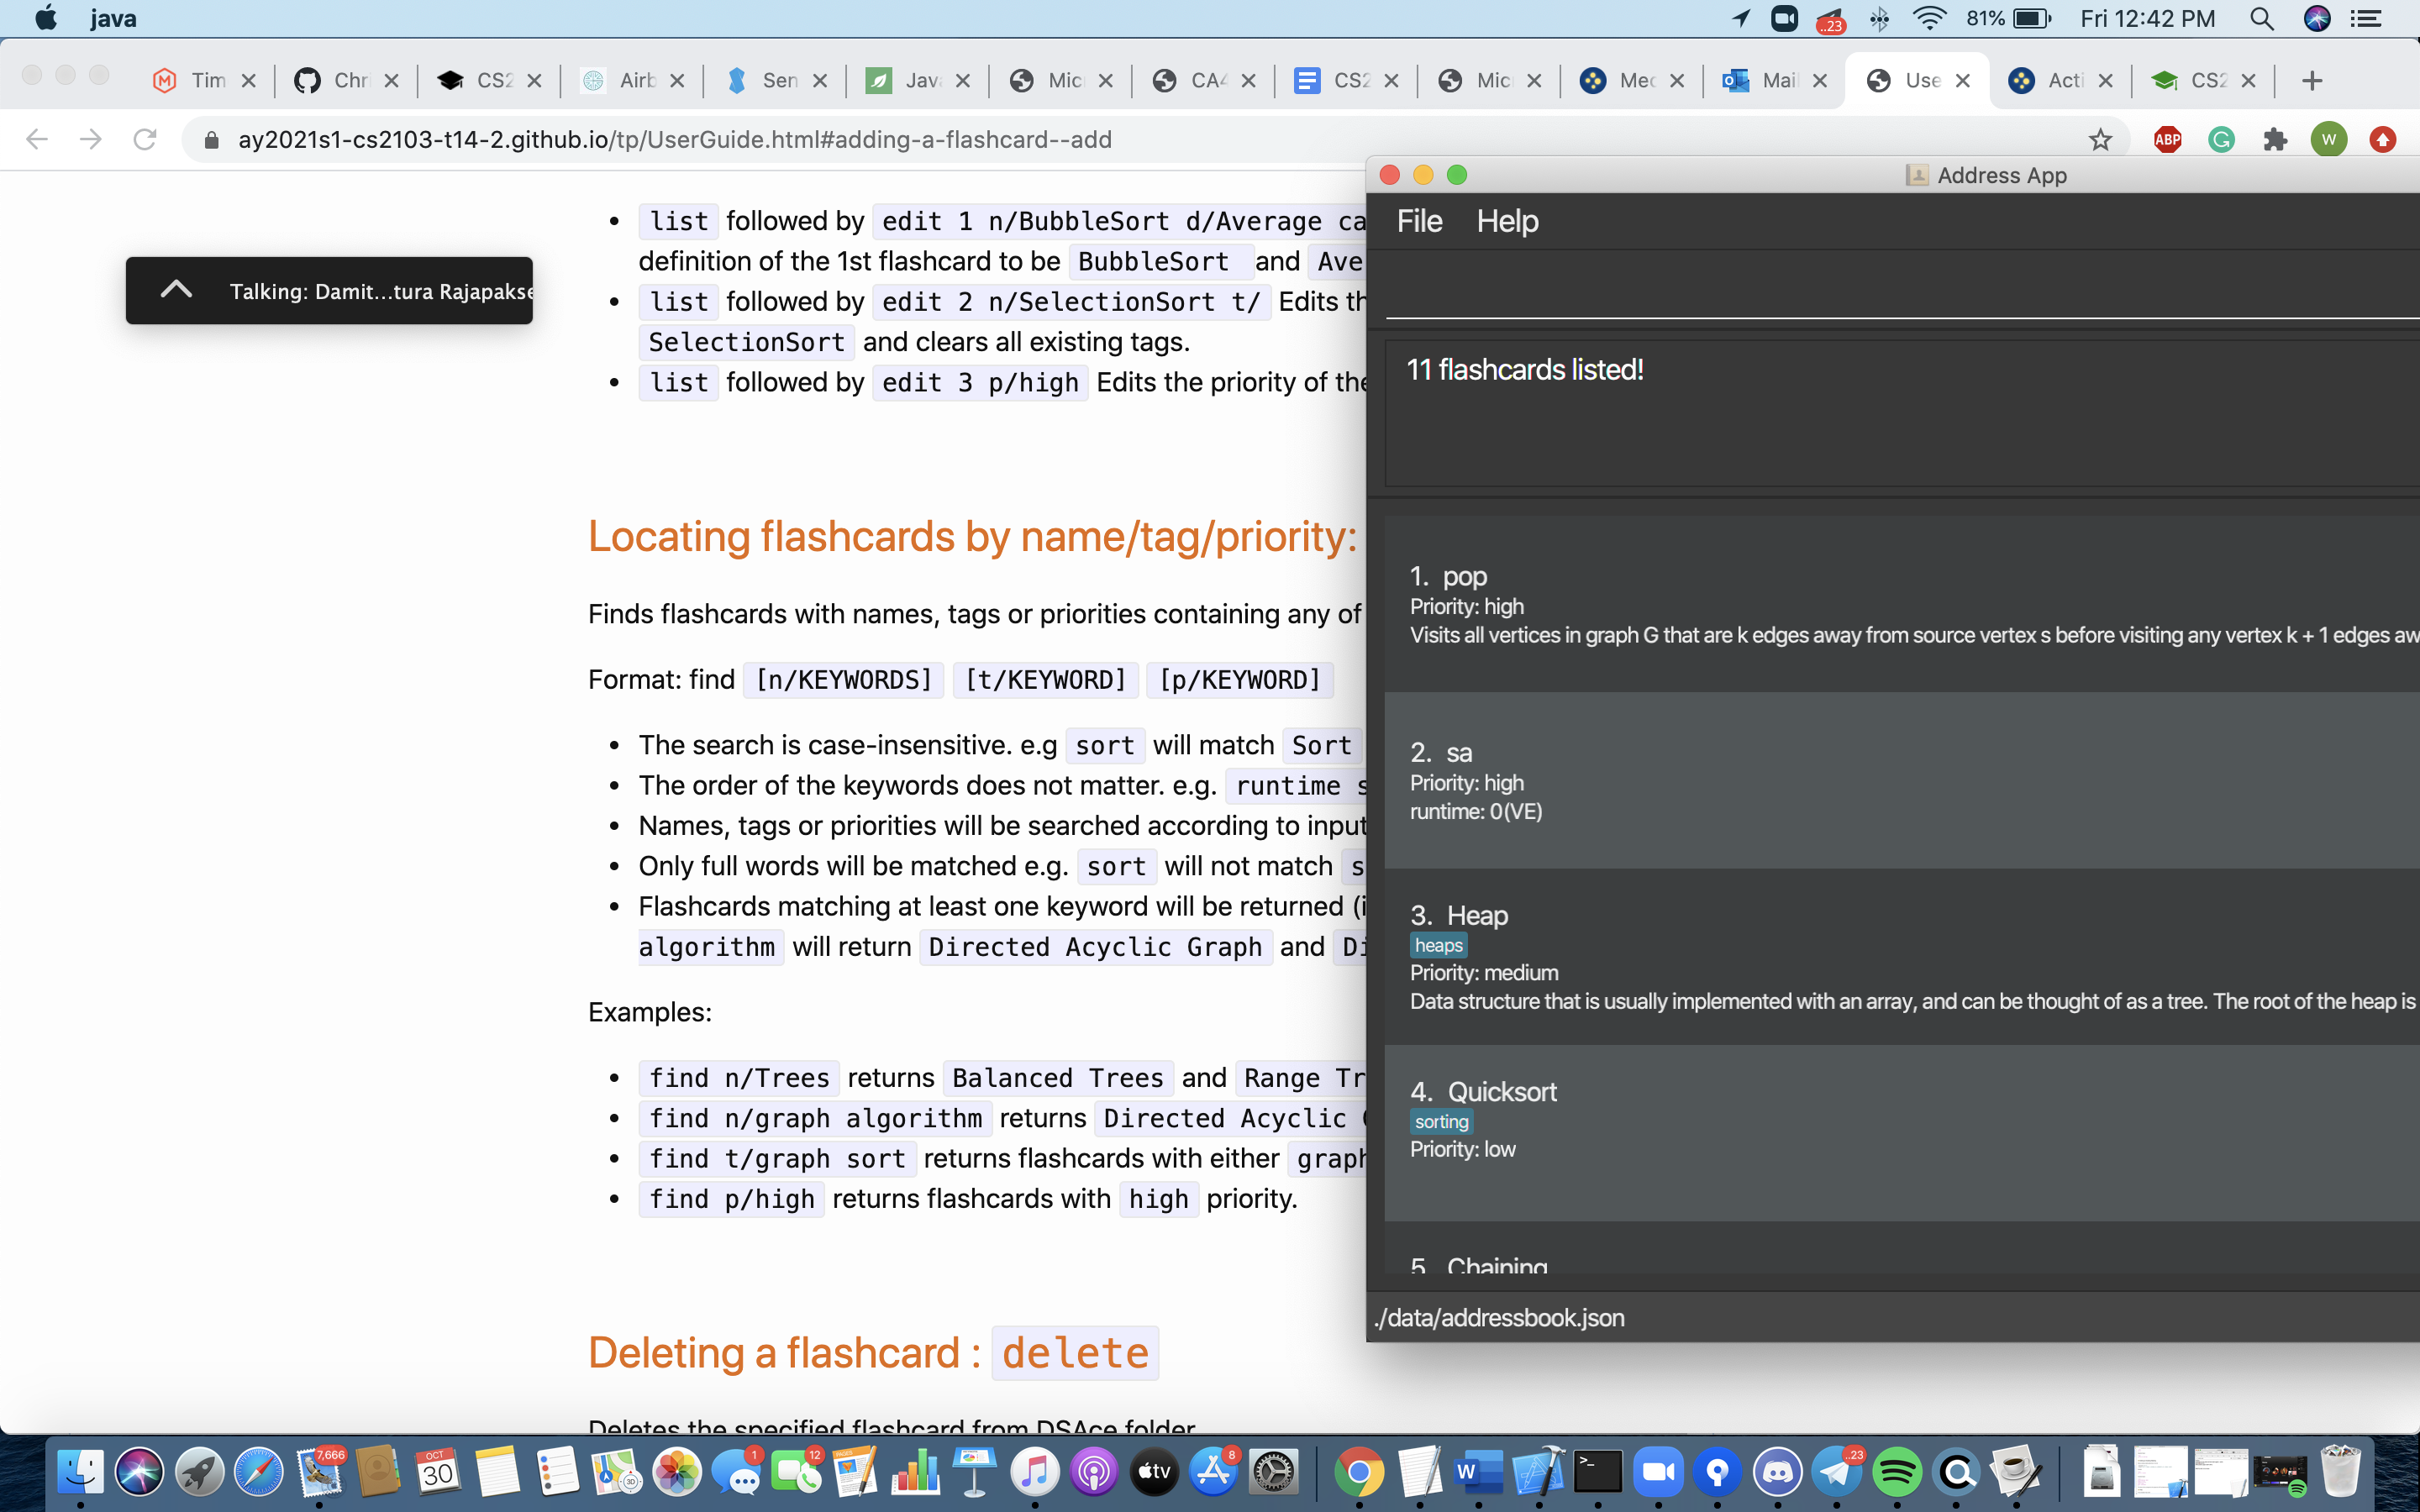Screen dimensions: 2420x1512
Task: Bookmark this page with the star icon
Action: pos(2100,140)
